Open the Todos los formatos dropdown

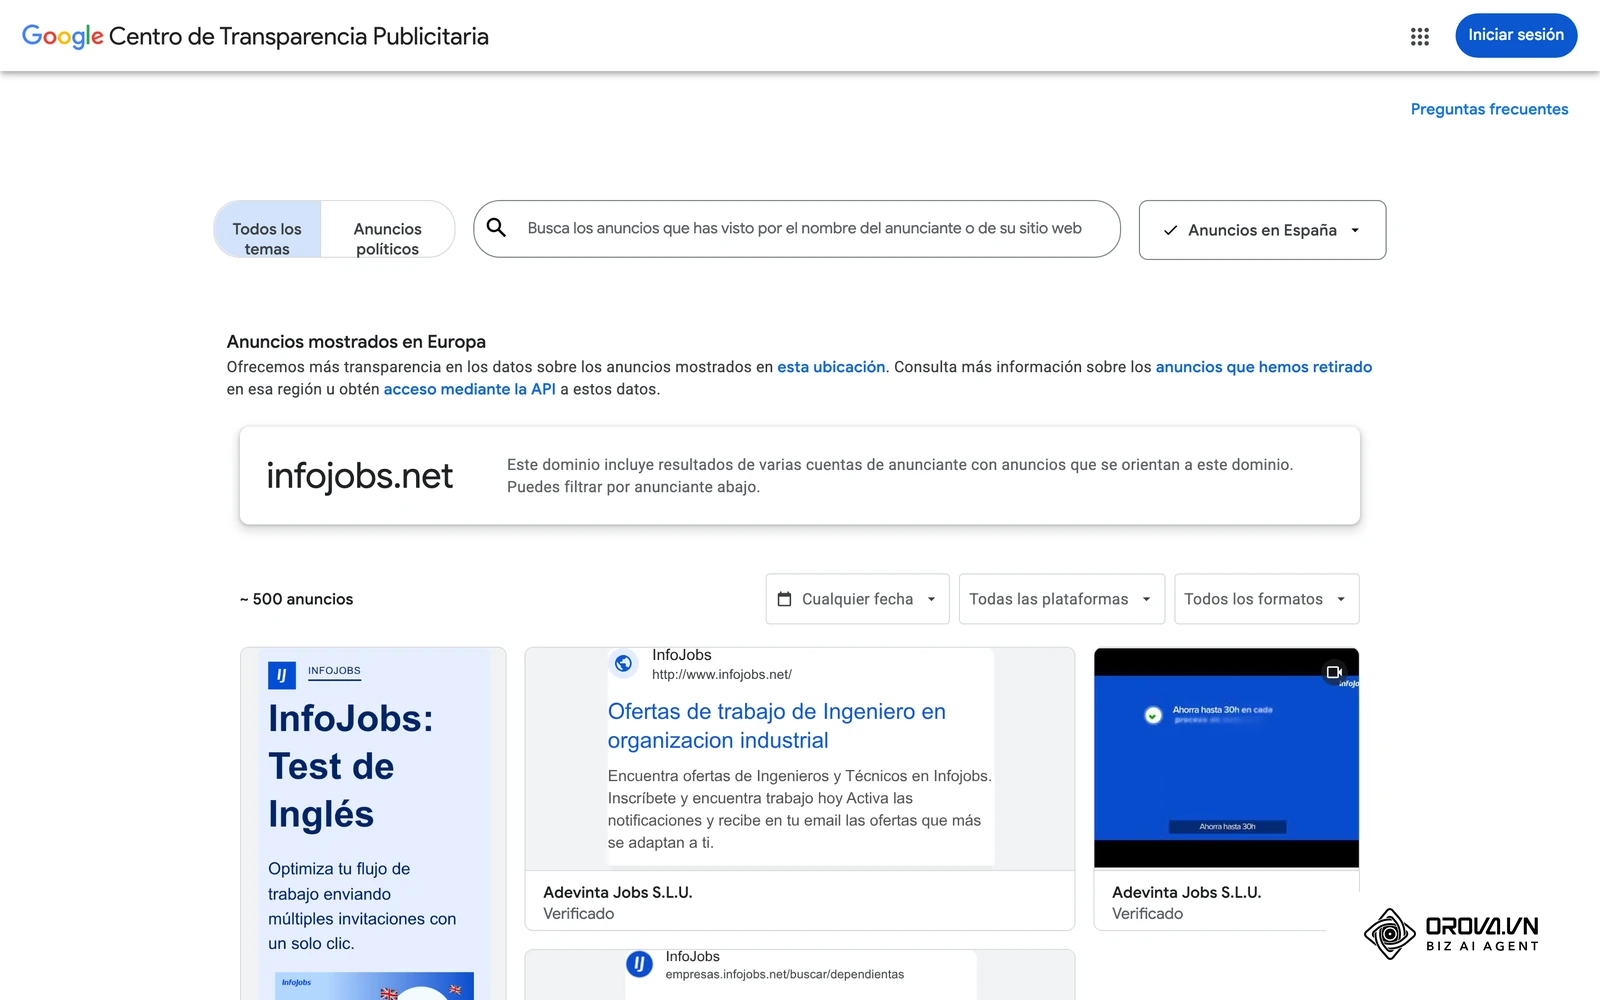[1266, 599]
